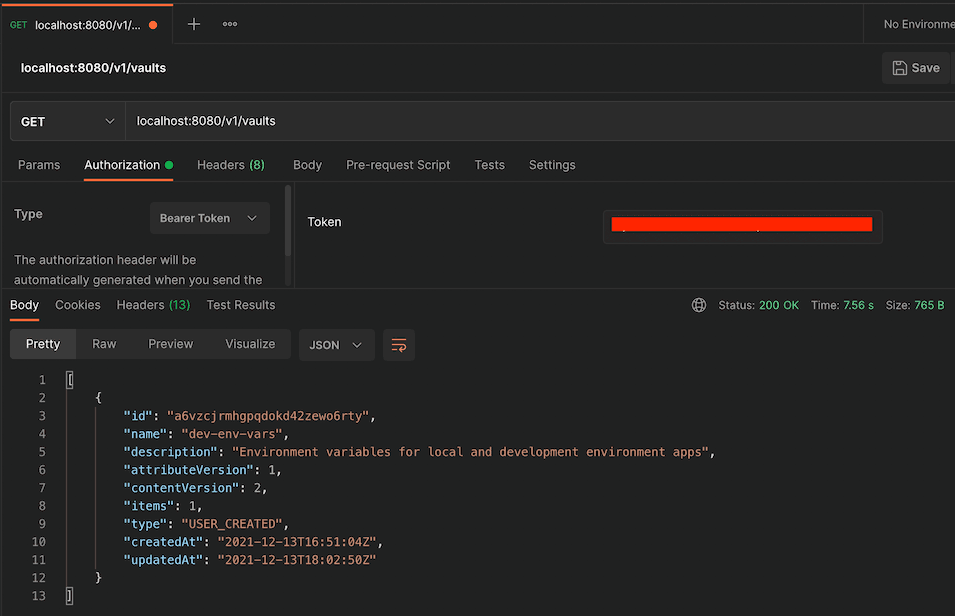This screenshot has height=616, width=955.
Task: Open the response Cookies tab
Action: coord(77,305)
